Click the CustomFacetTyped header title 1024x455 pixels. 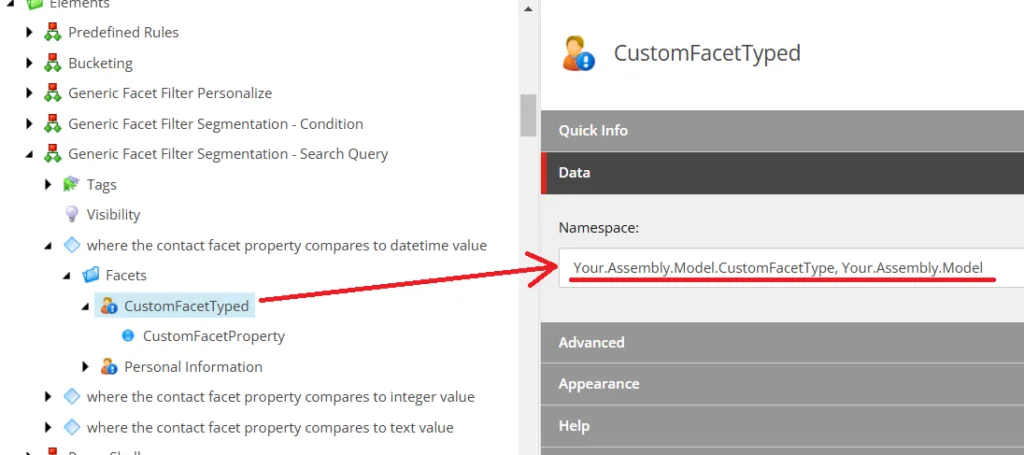pyautogui.click(x=707, y=53)
